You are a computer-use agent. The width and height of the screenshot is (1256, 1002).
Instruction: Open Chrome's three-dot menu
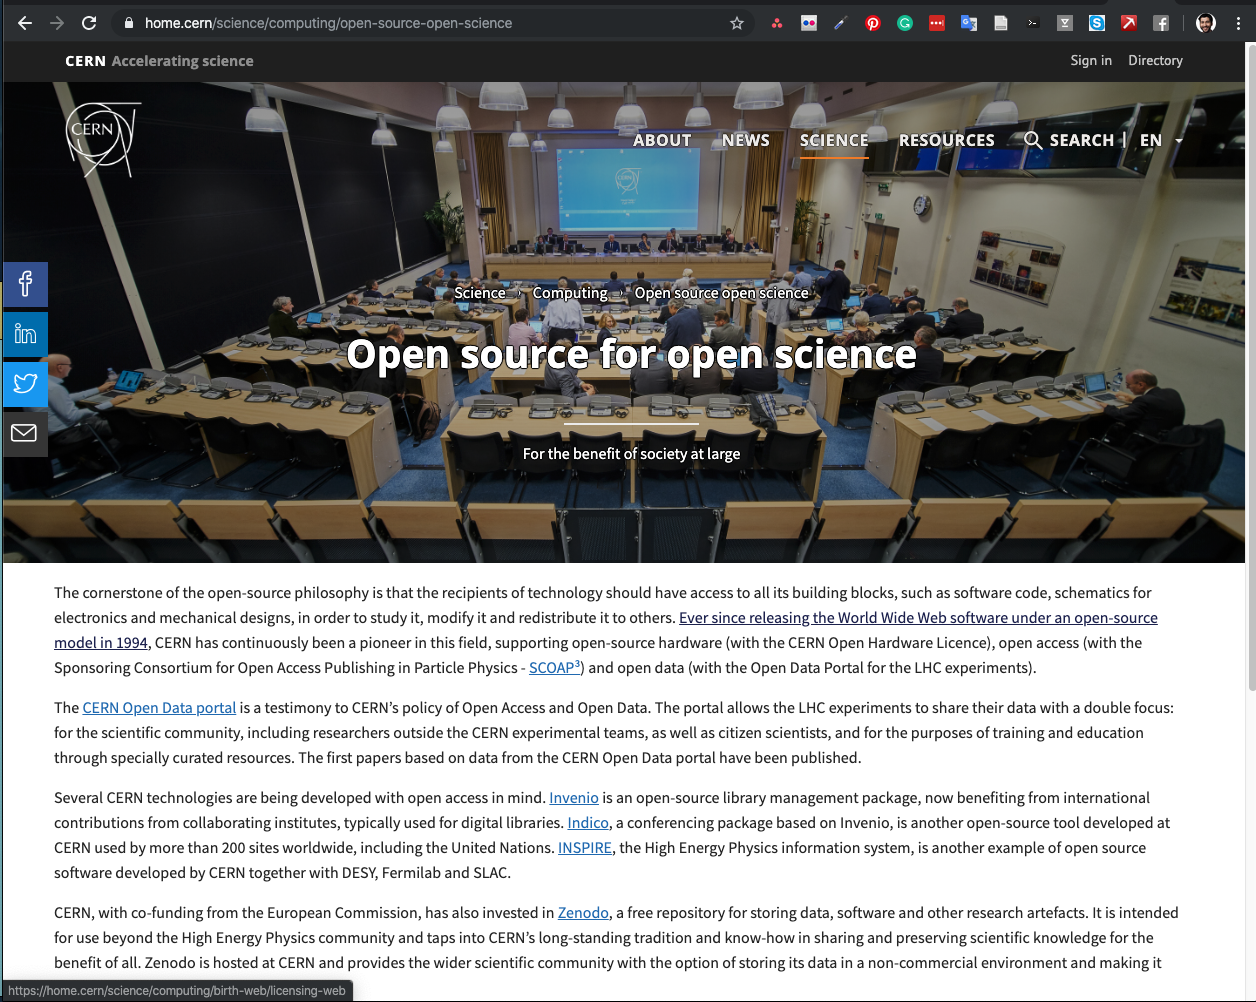[x=1238, y=23]
